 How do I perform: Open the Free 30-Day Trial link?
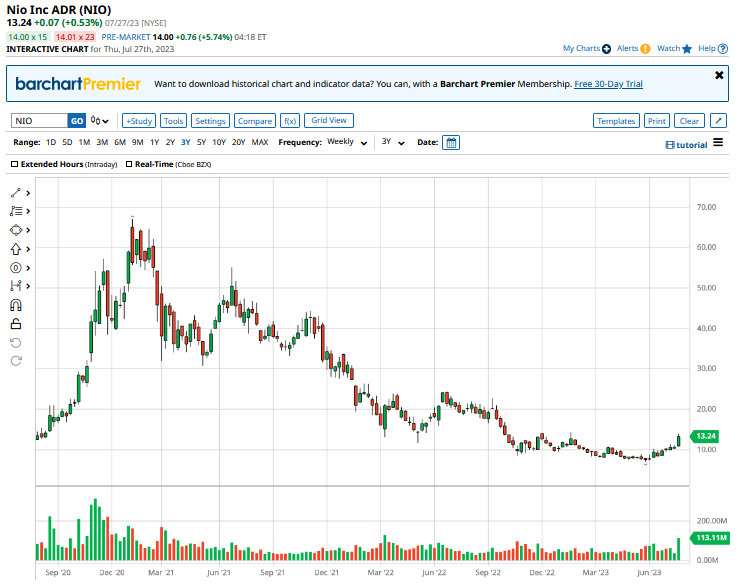point(608,84)
